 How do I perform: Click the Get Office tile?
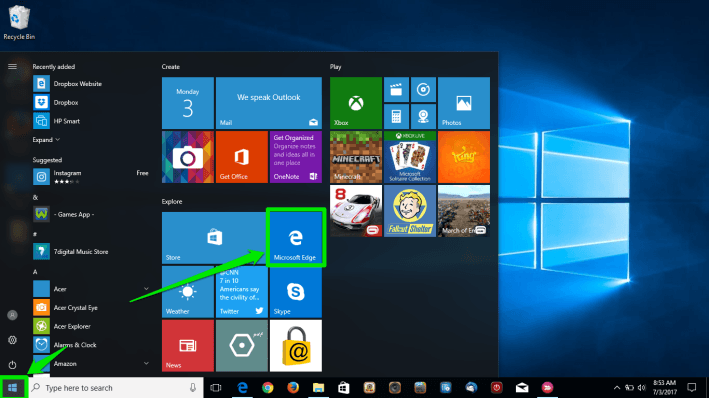(241, 157)
